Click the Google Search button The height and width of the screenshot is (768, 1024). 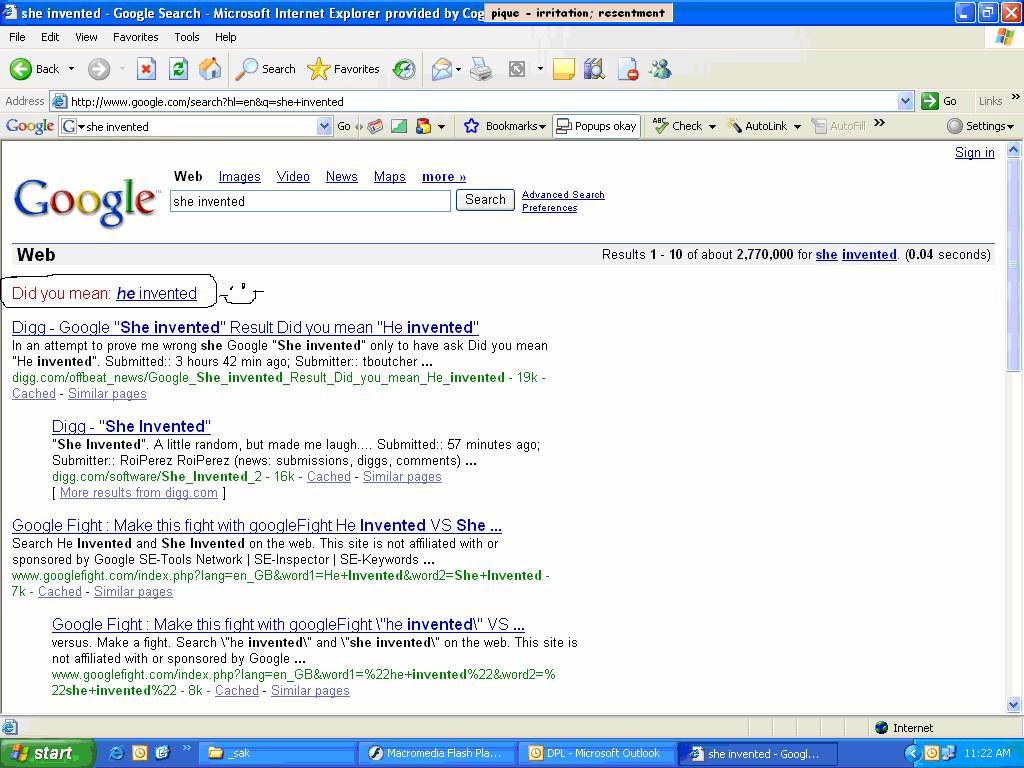485,200
